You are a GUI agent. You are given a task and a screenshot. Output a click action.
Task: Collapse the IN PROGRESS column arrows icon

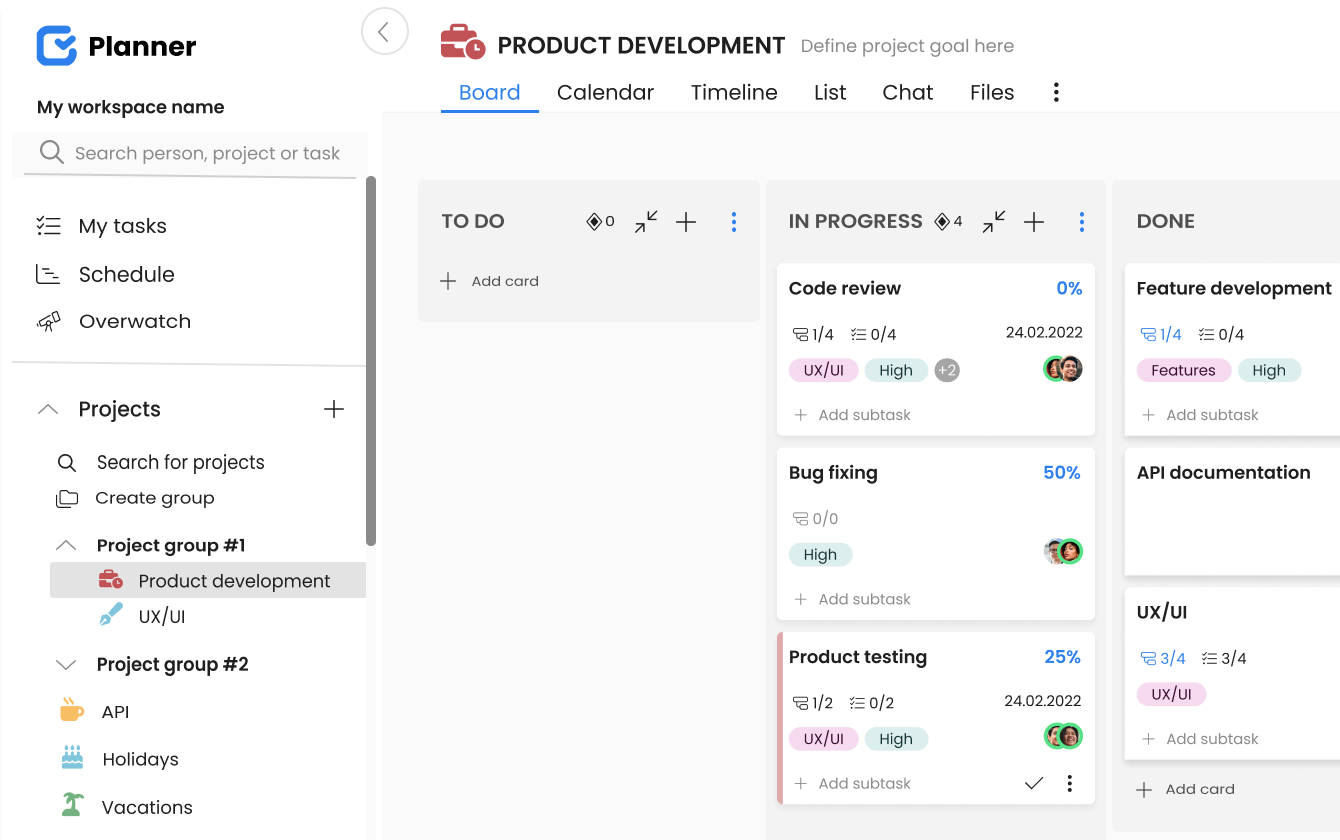(x=994, y=222)
